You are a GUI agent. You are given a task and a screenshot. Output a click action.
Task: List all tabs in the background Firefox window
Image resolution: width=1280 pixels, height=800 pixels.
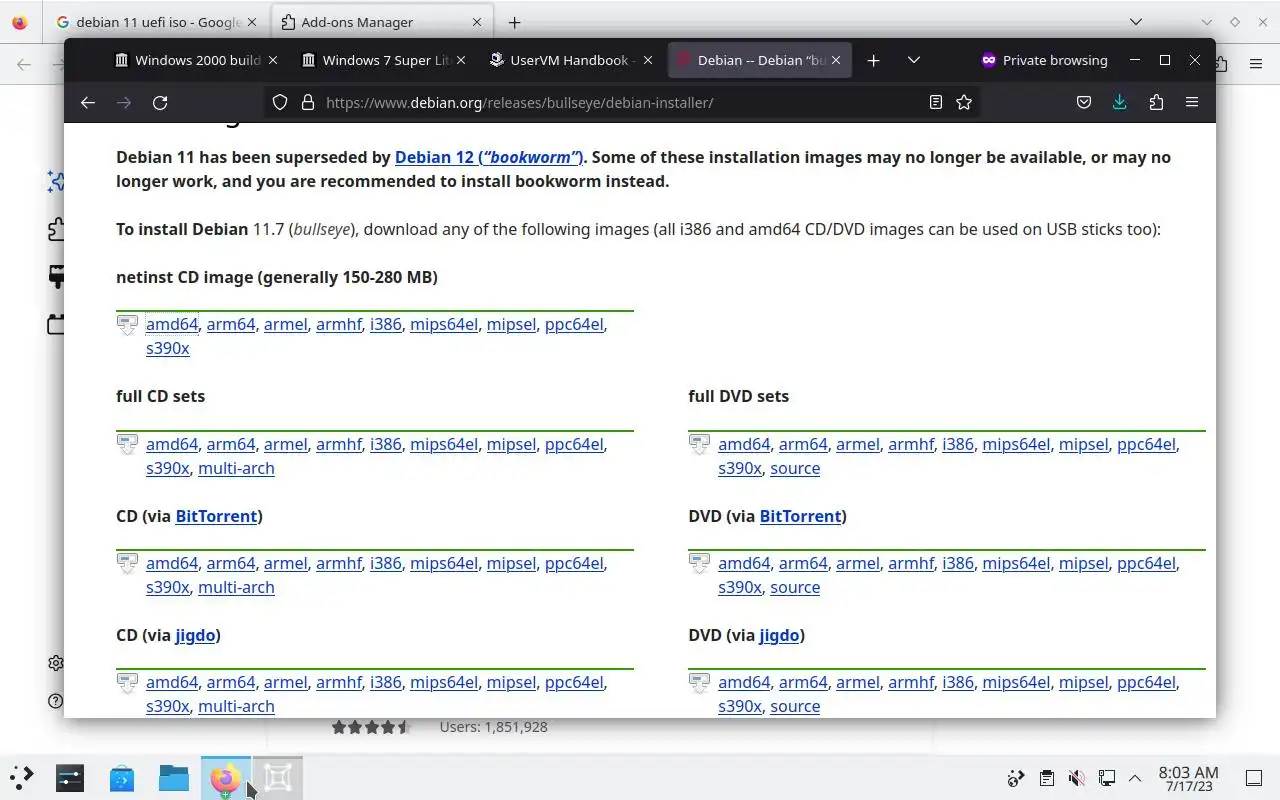point(1136,22)
